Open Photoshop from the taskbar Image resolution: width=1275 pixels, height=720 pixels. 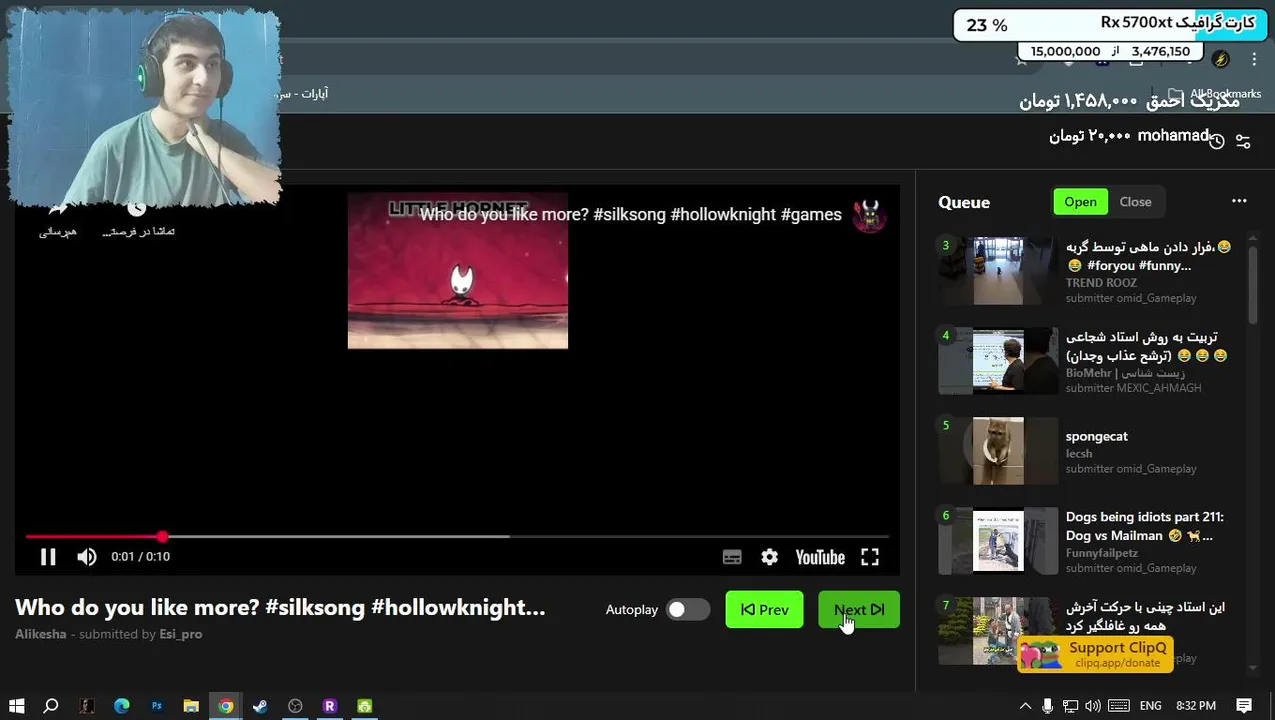coord(156,706)
